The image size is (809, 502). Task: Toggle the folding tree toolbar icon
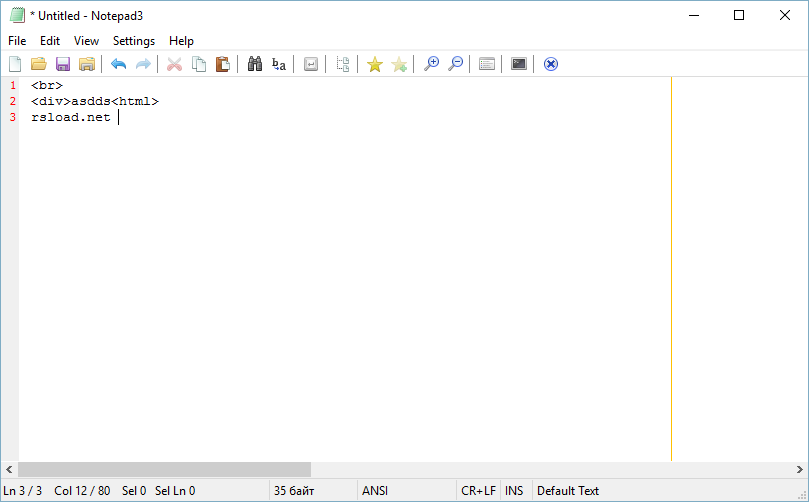click(x=343, y=64)
